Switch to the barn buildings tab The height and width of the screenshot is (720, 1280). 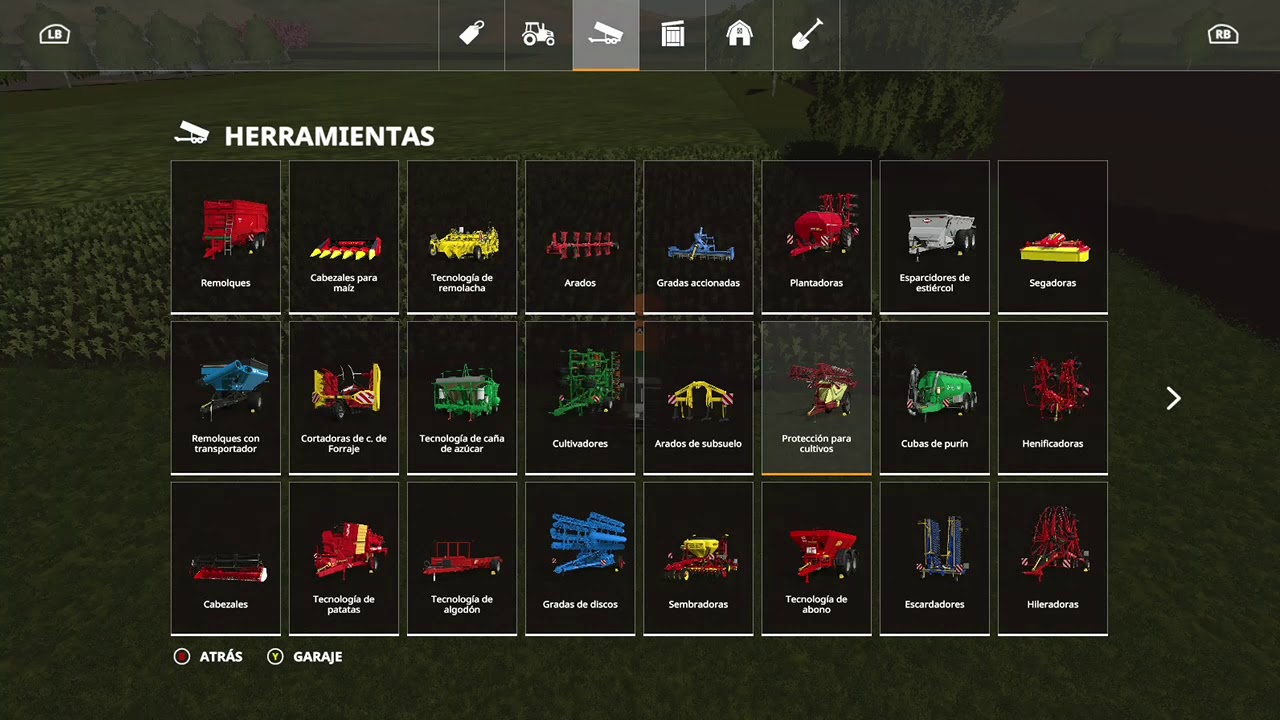(739, 34)
